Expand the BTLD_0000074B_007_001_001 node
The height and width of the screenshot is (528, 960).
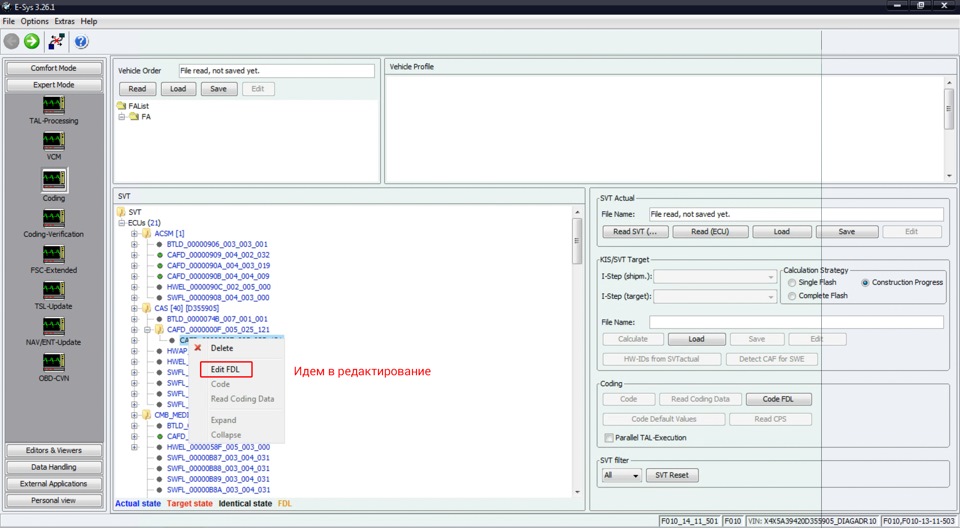click(x=134, y=319)
